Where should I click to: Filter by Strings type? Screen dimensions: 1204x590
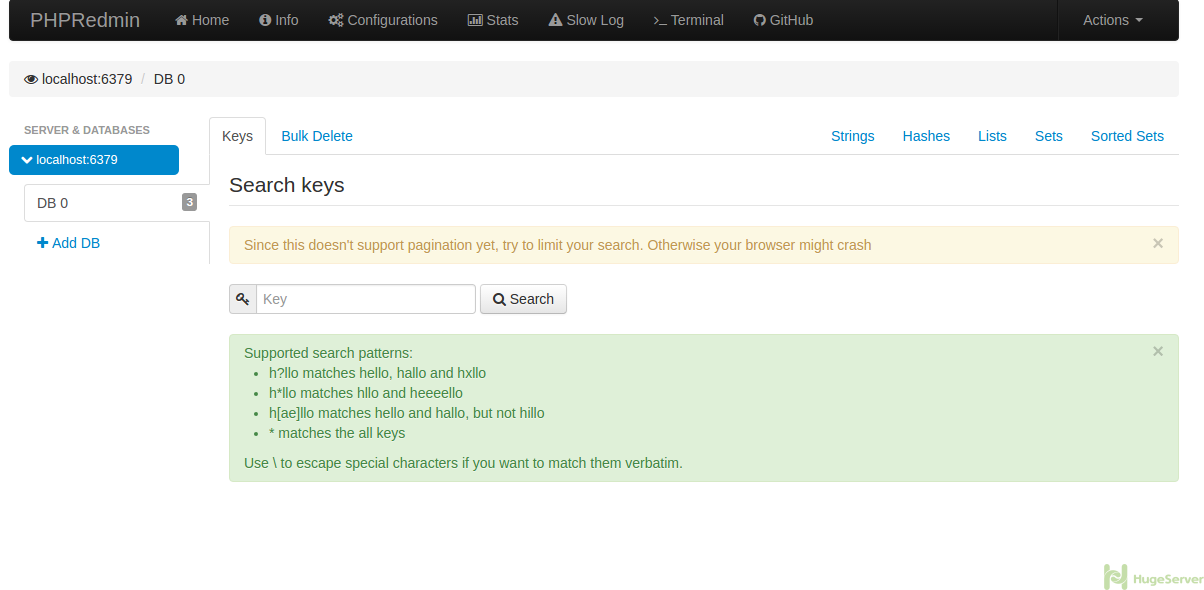coord(853,136)
